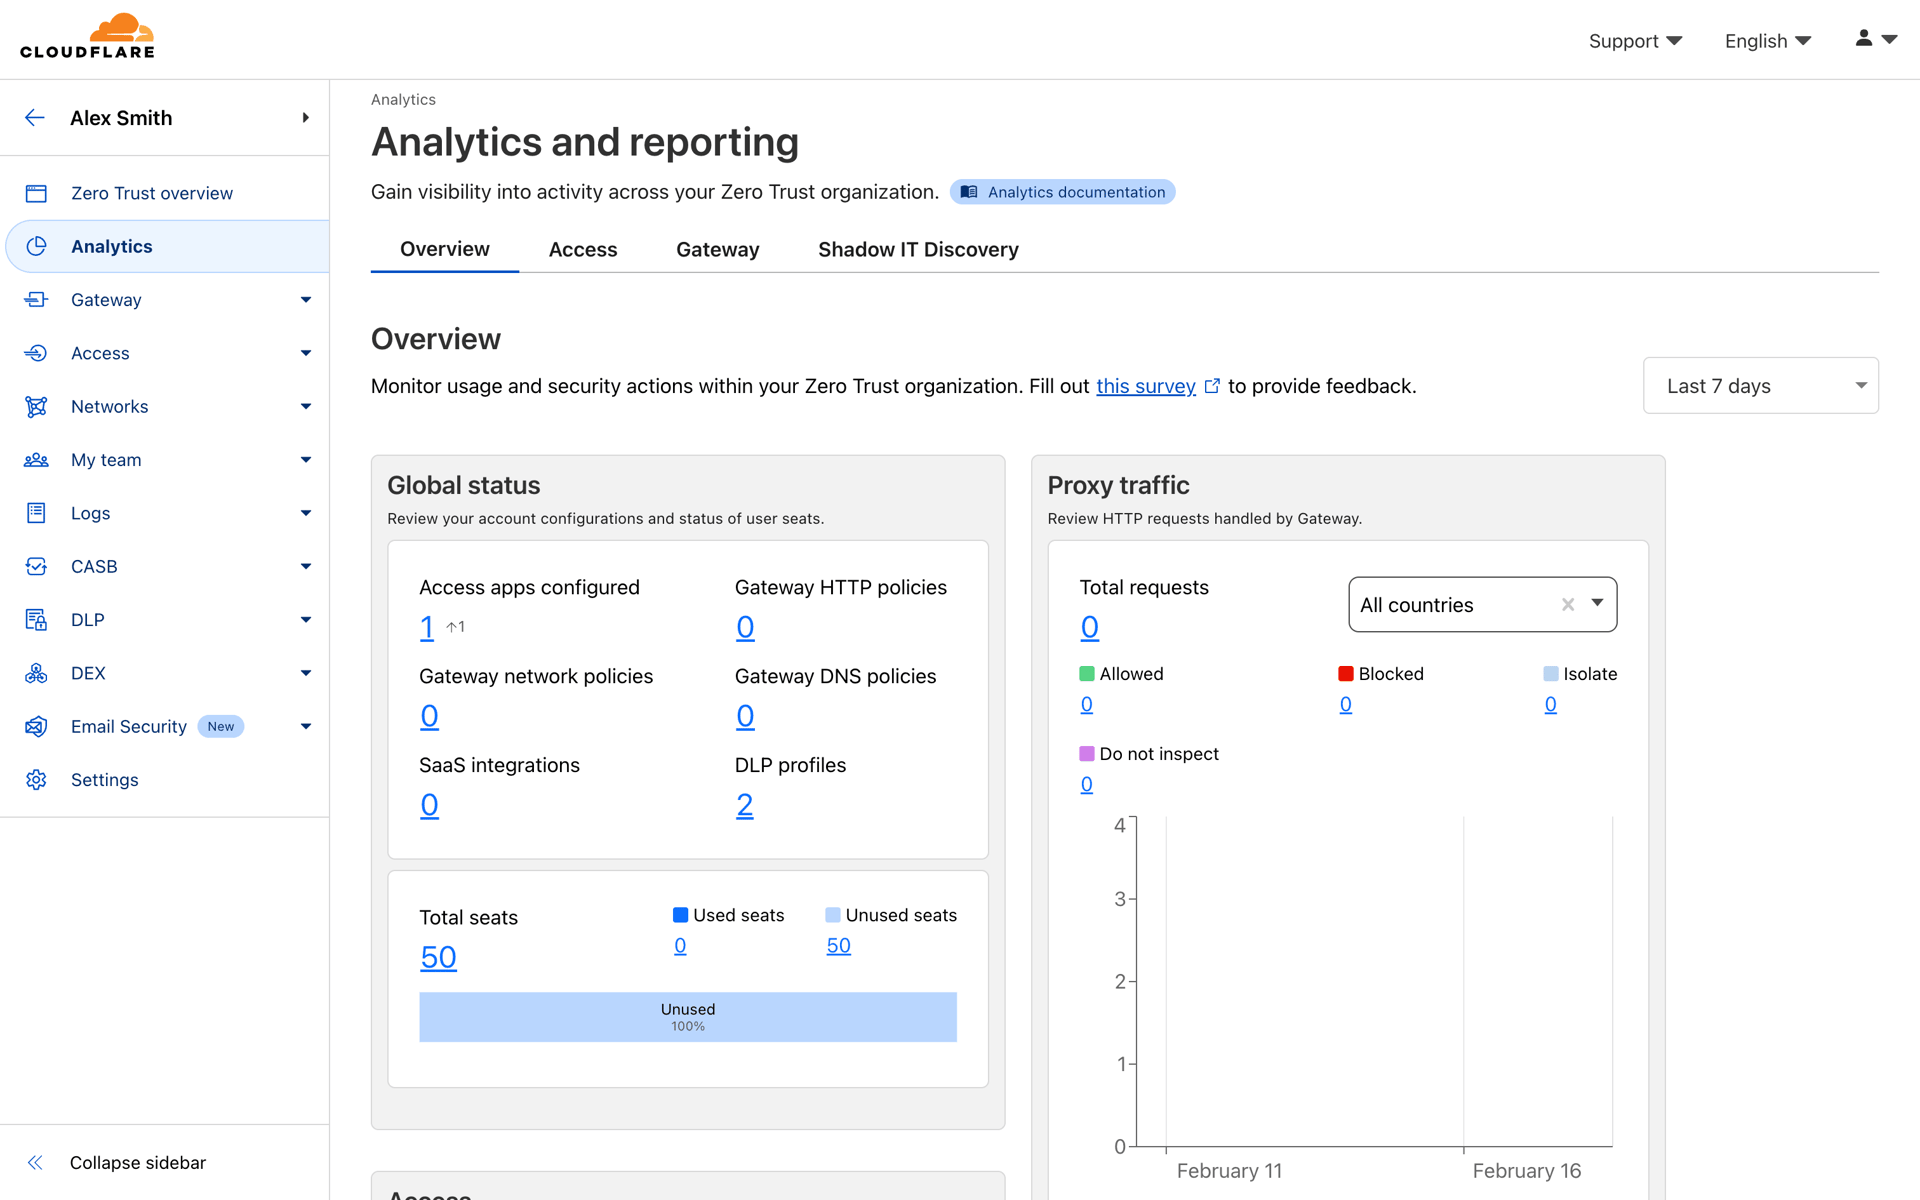
Task: Click the Analytics breadcrumb text
Action: 403,99
